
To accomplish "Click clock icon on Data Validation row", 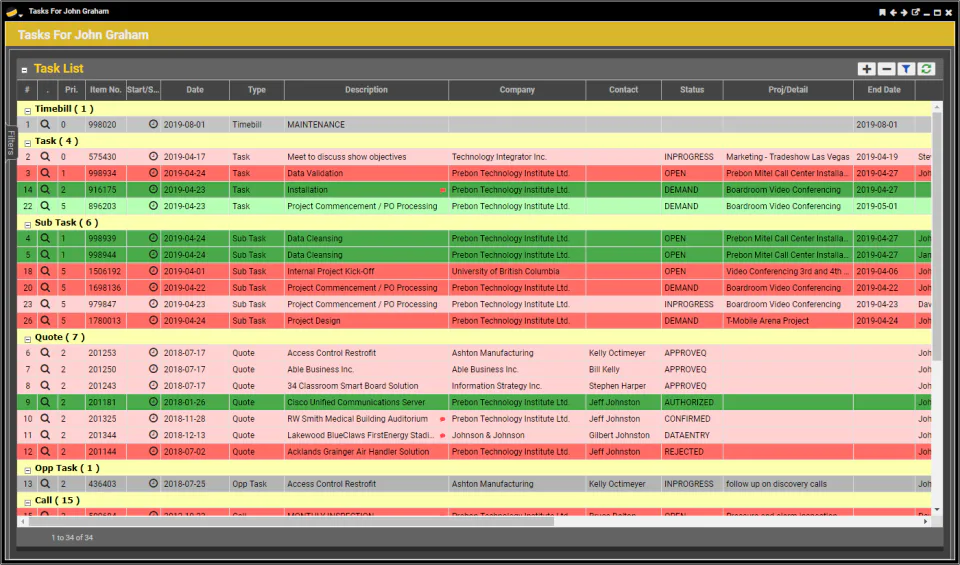I will point(153,173).
